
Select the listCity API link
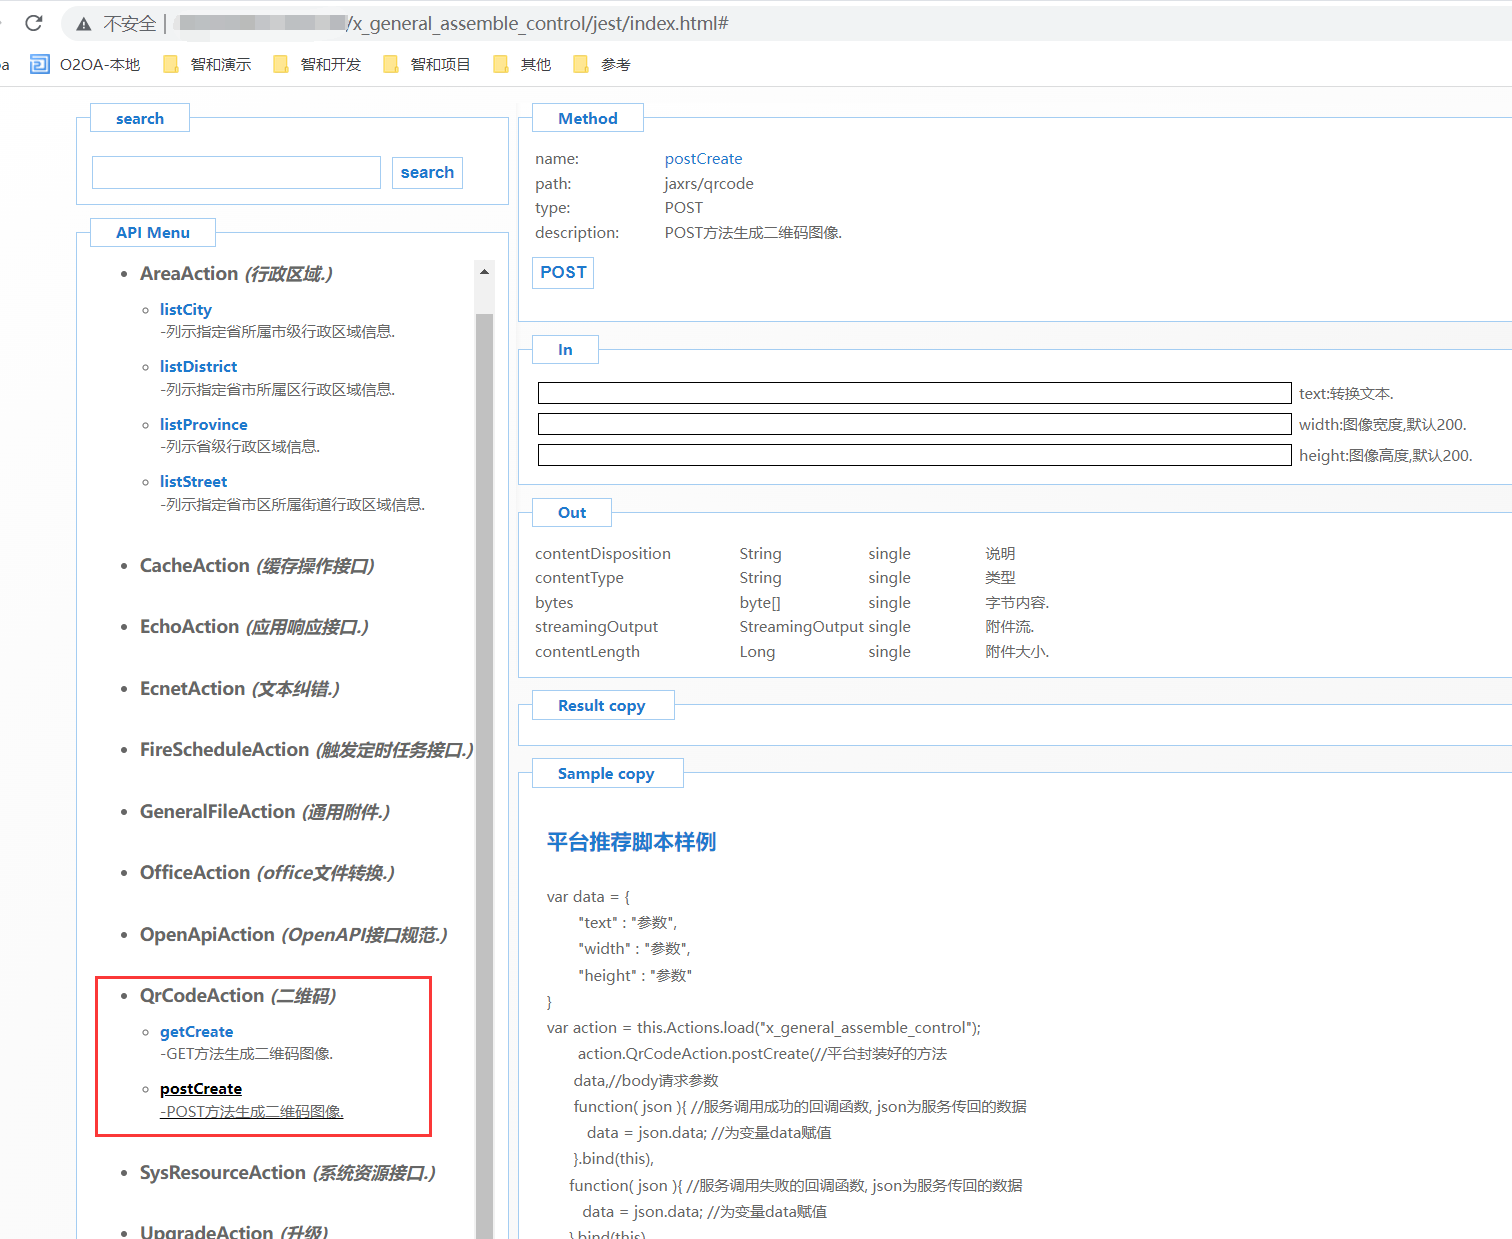(186, 310)
